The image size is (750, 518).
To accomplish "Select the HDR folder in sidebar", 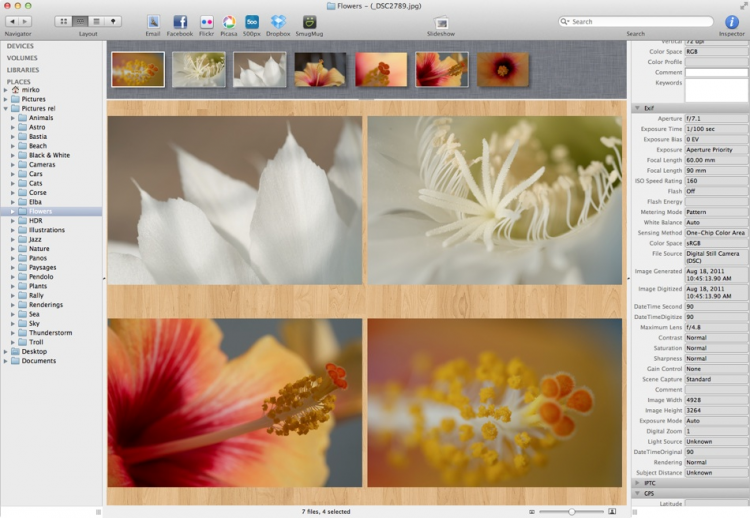I will tap(36, 221).
